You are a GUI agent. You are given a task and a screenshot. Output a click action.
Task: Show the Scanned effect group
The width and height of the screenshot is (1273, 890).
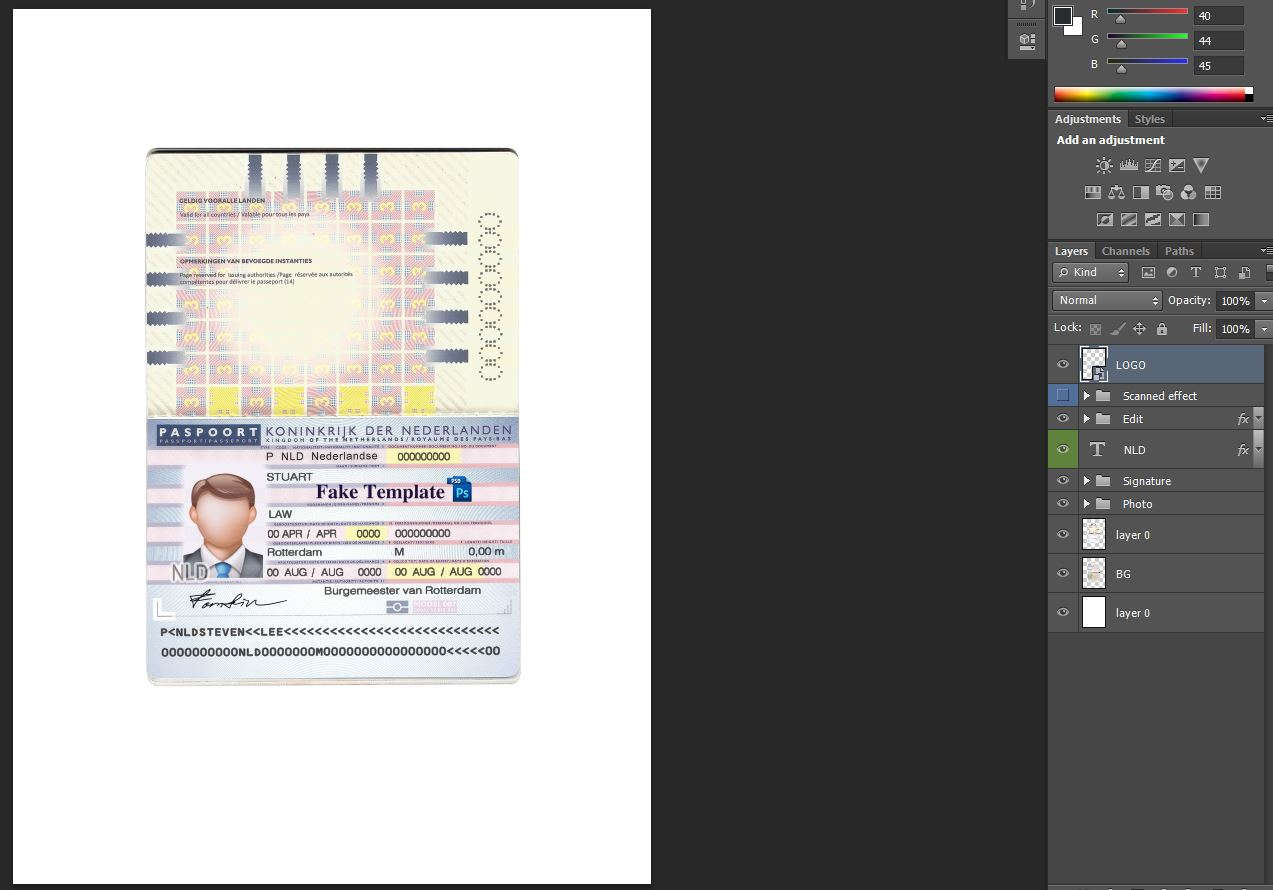pyautogui.click(x=1063, y=395)
